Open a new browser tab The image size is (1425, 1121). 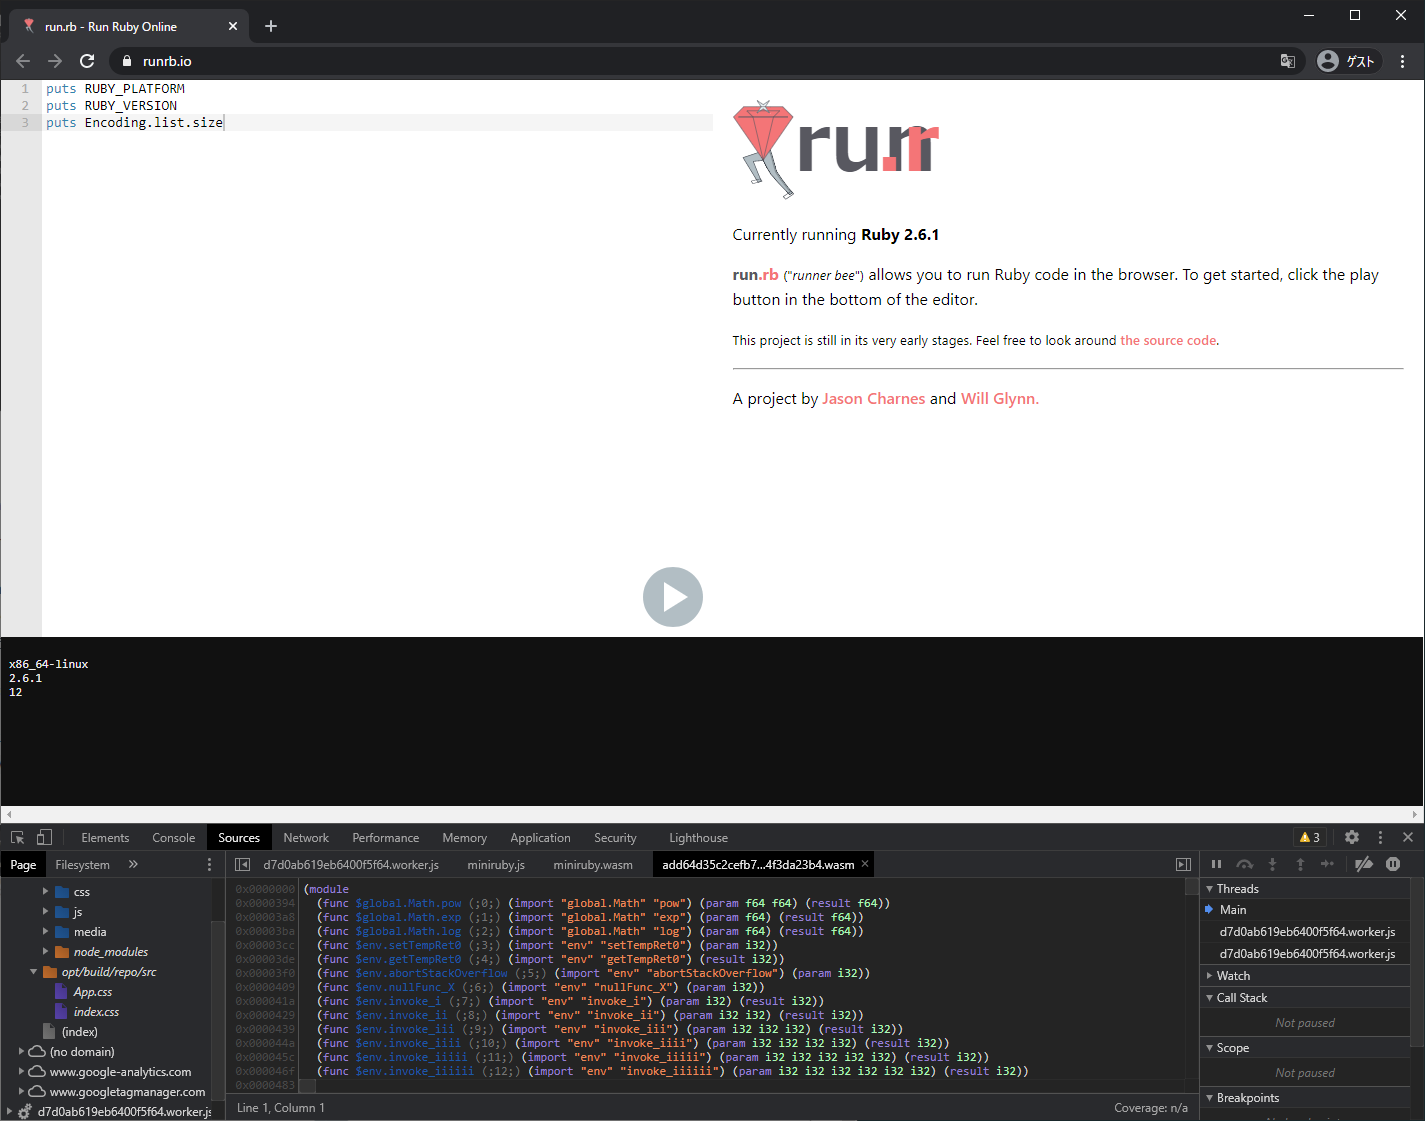tap(271, 26)
